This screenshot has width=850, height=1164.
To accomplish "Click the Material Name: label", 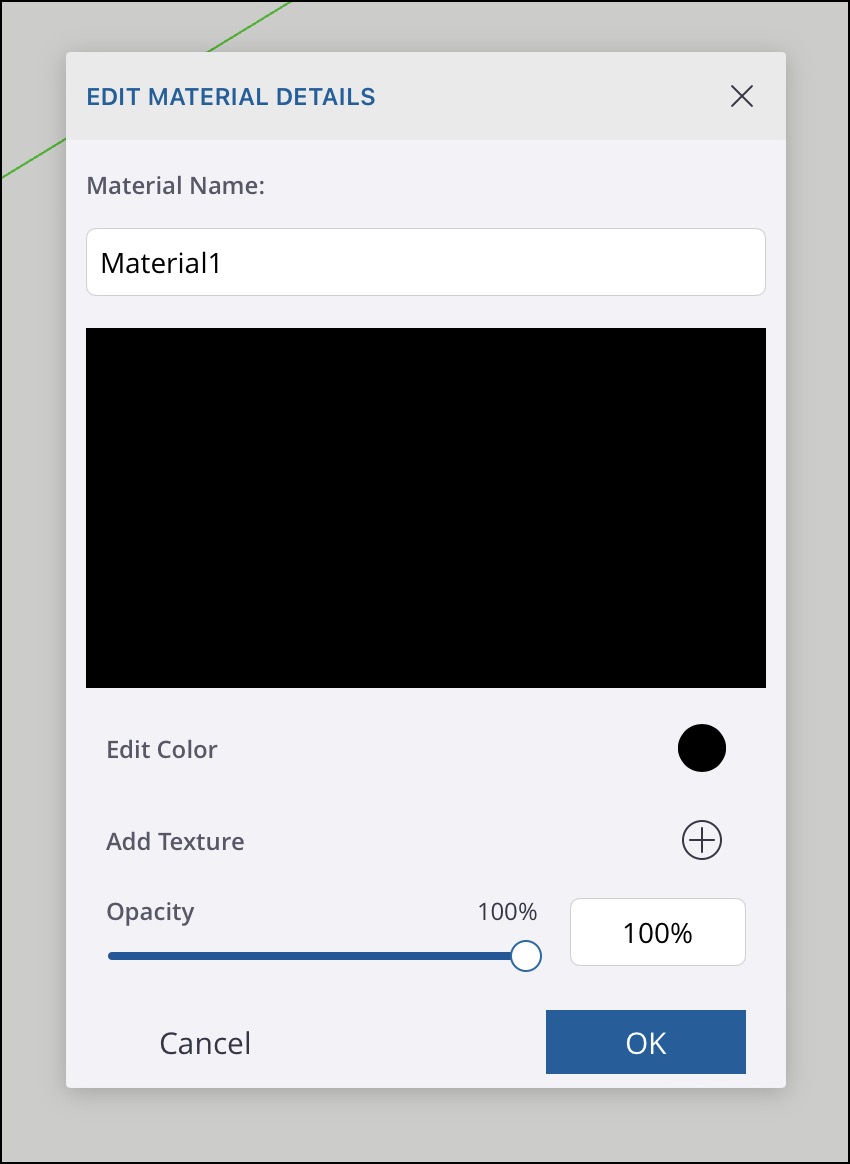I will coord(176,186).
